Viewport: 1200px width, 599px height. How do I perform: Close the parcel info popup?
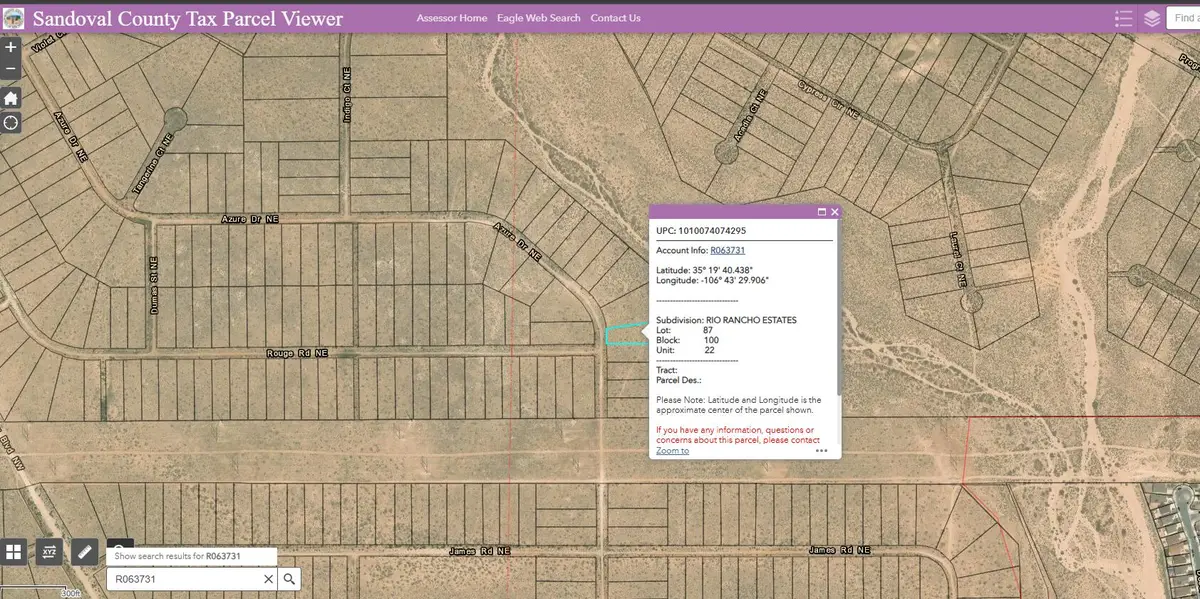[x=835, y=212]
